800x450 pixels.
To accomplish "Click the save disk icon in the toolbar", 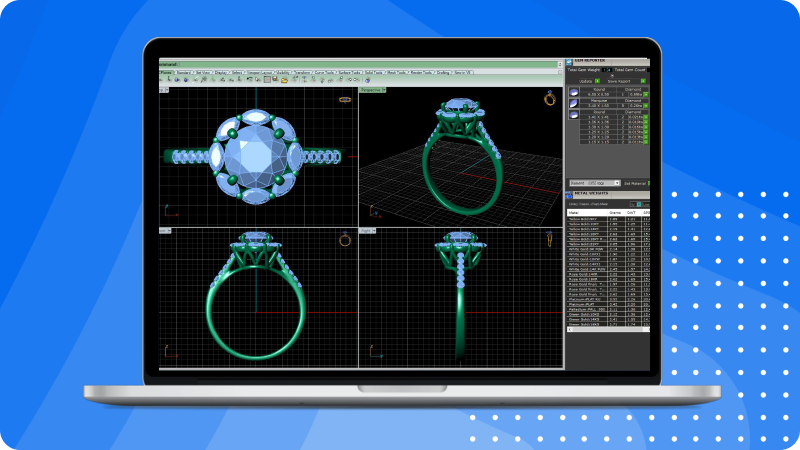I will tap(274, 79).
